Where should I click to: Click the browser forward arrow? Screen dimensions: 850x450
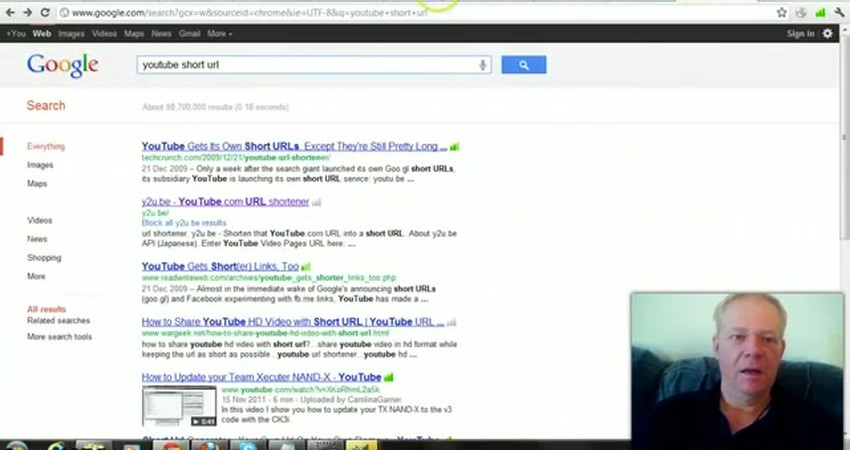tap(27, 13)
